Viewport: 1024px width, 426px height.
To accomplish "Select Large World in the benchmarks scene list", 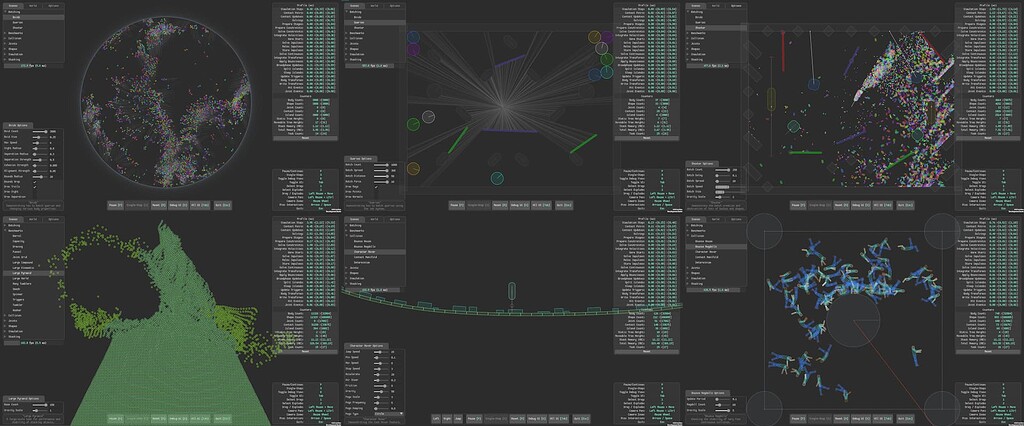I will point(20,278).
